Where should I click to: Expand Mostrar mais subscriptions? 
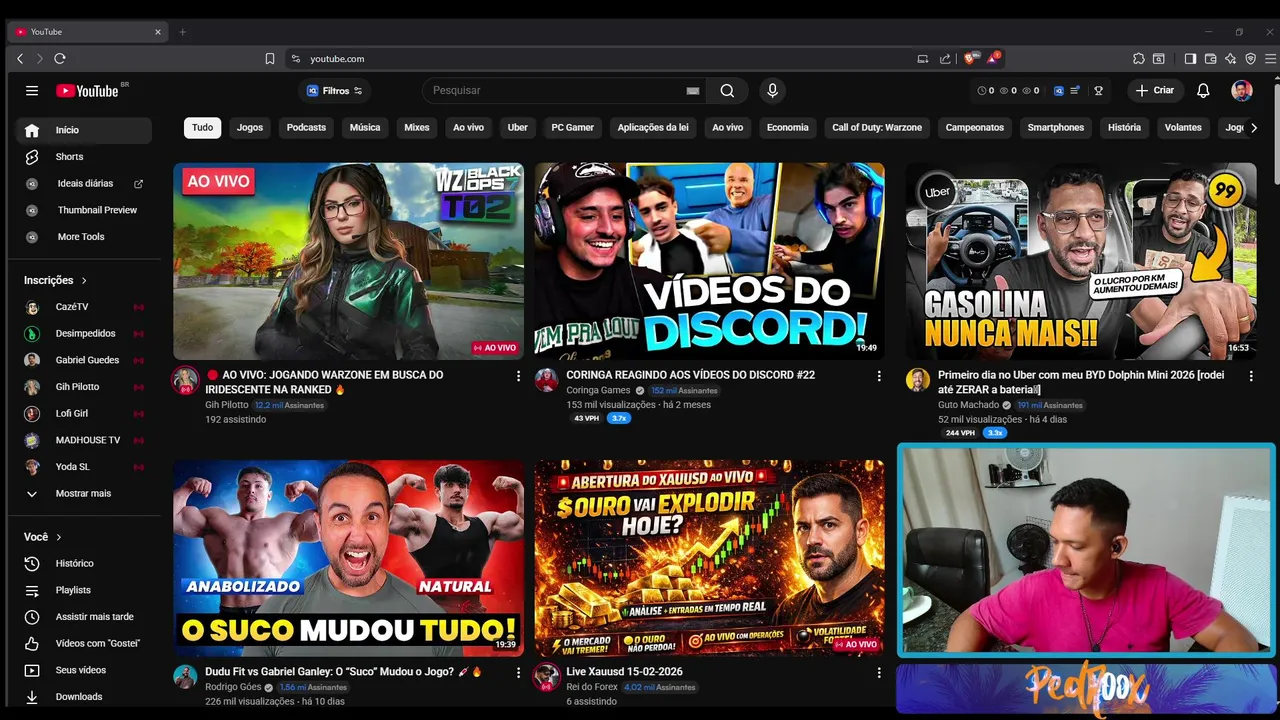point(84,494)
